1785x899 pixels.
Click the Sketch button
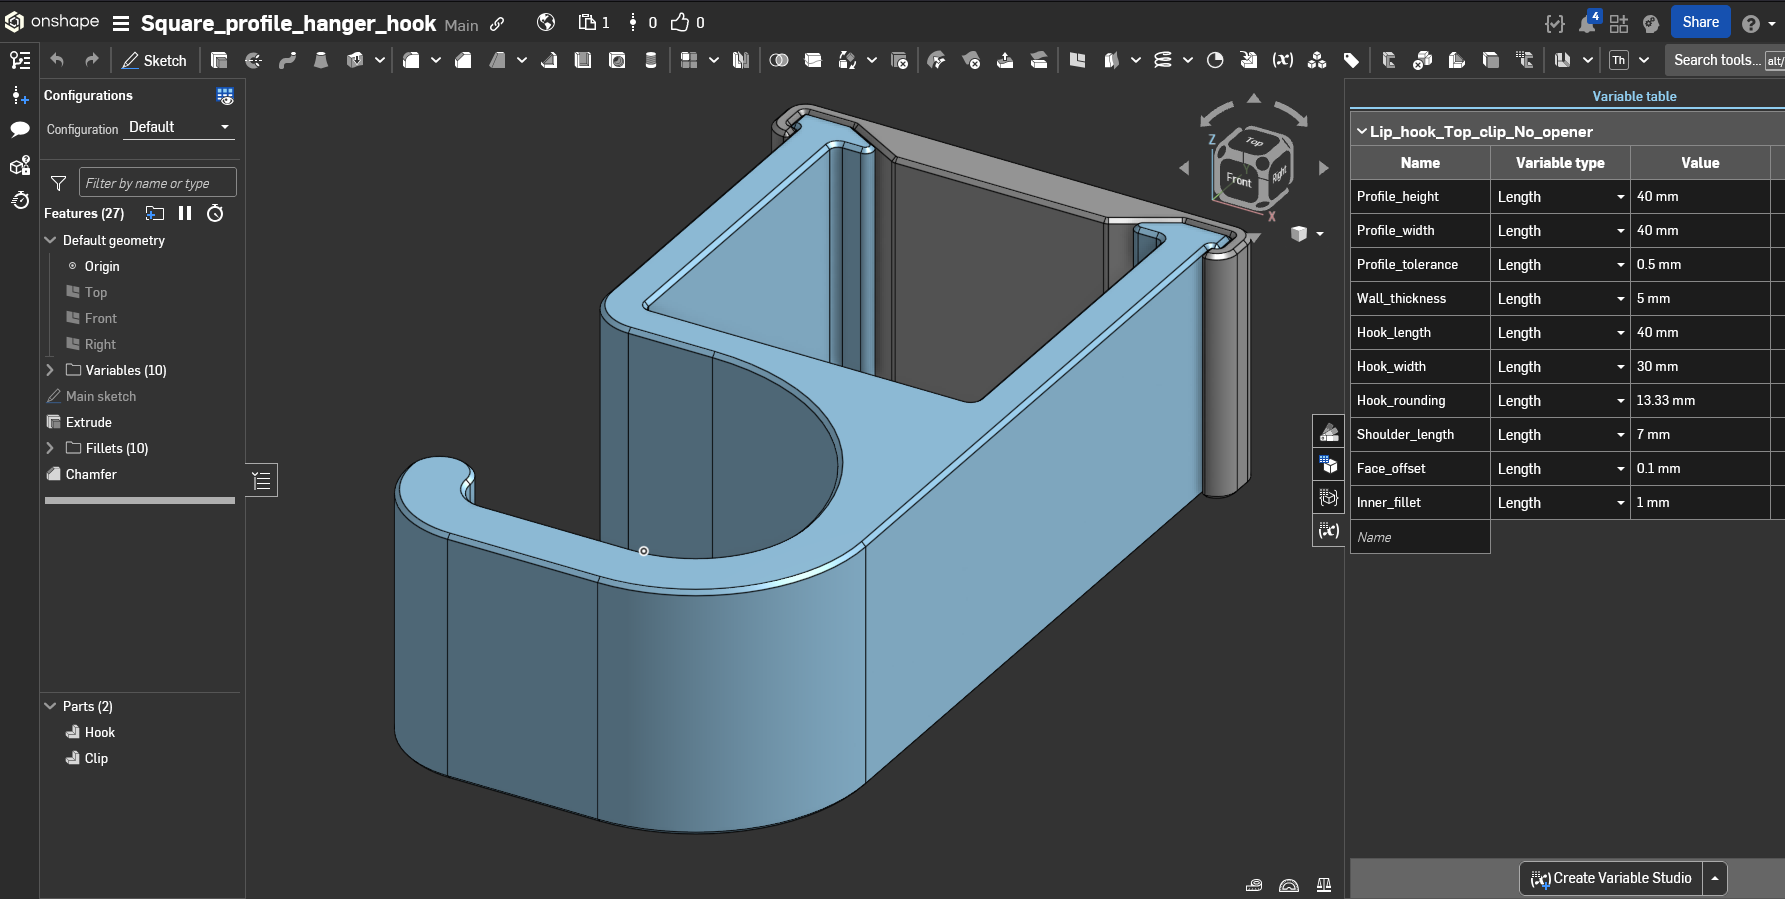pos(154,60)
